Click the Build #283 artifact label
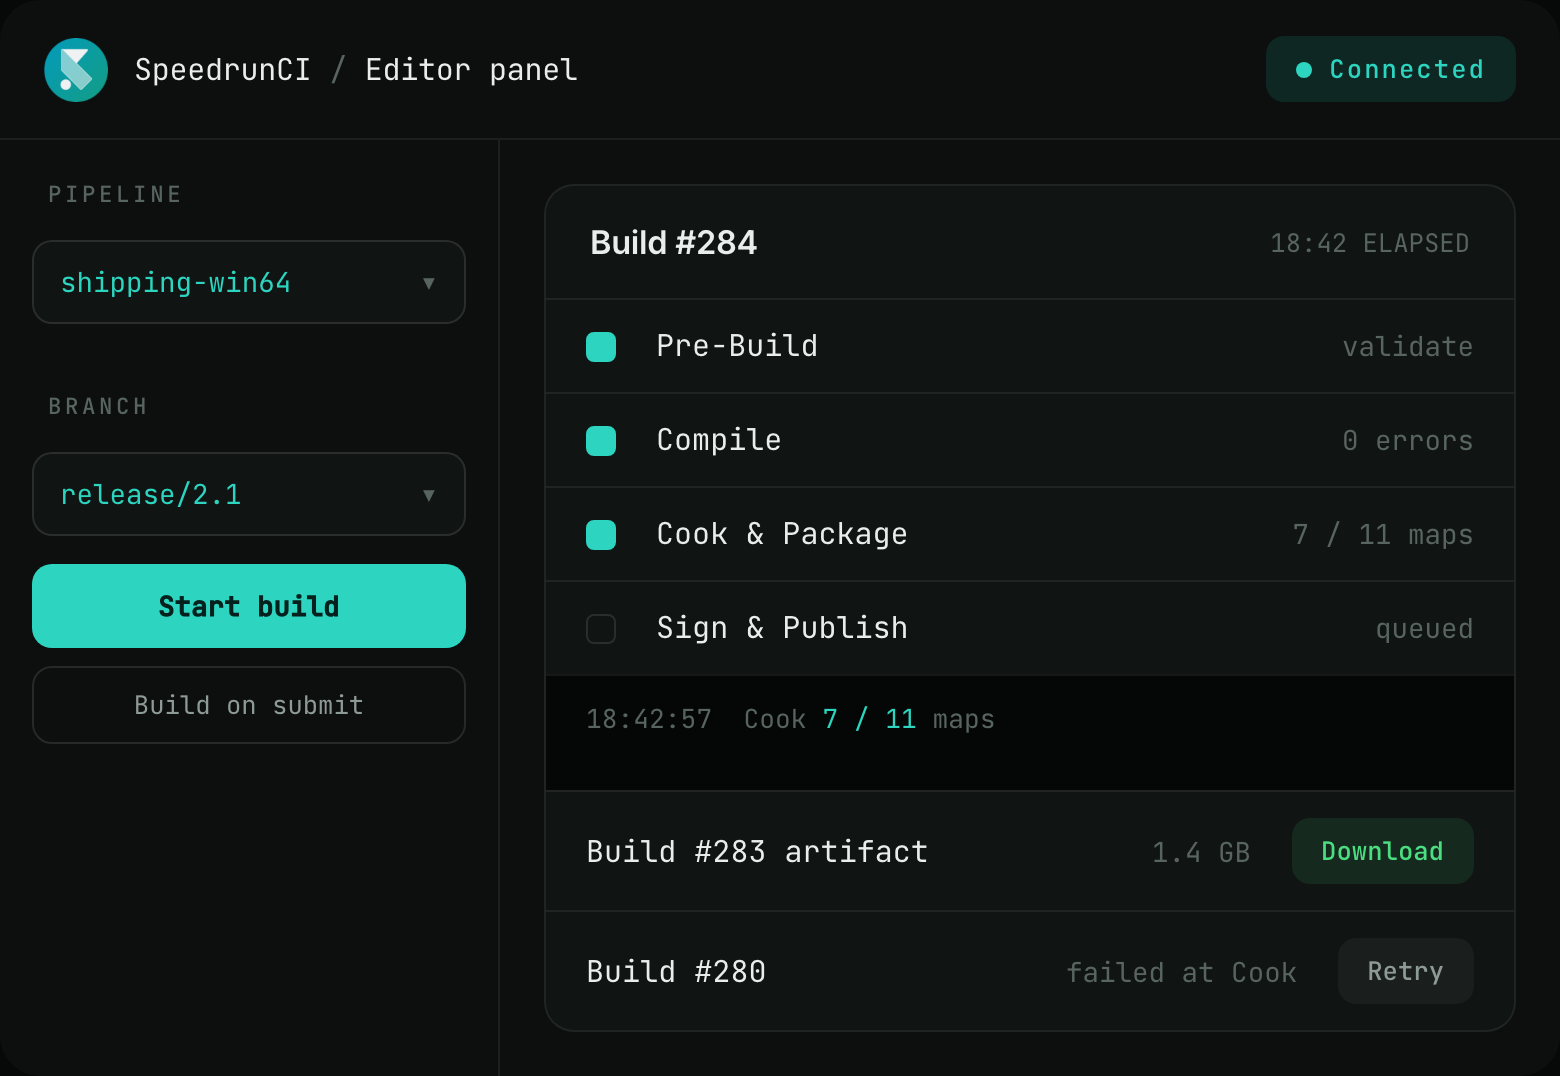 pos(757,852)
